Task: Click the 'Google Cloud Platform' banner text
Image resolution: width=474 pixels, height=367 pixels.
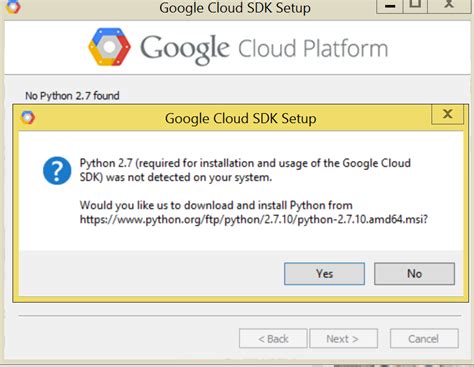Action: (264, 49)
